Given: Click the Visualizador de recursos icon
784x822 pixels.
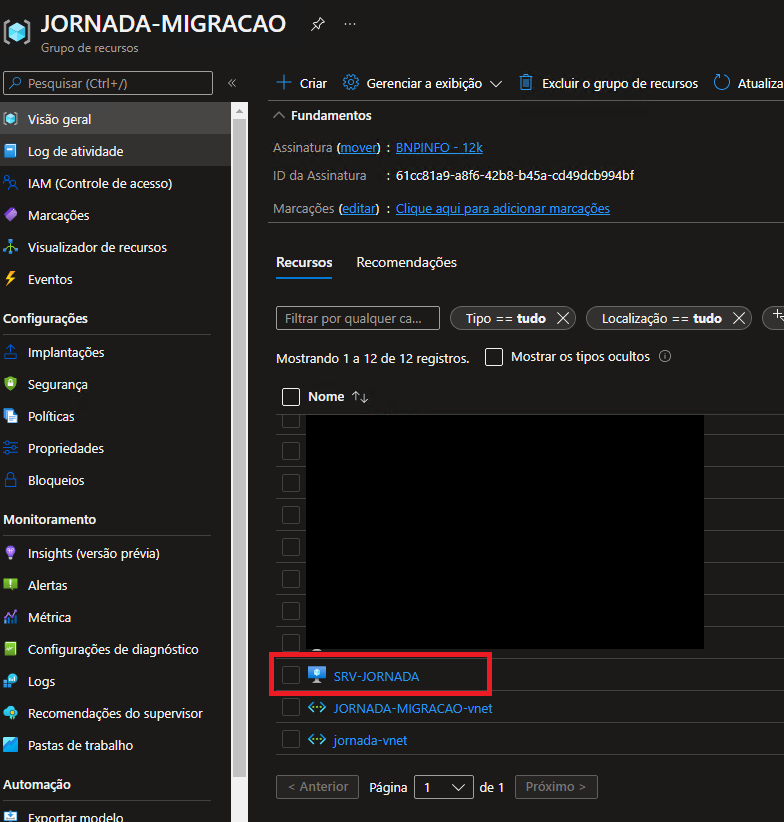Looking at the screenshot, I should pyautogui.click(x=10, y=247).
